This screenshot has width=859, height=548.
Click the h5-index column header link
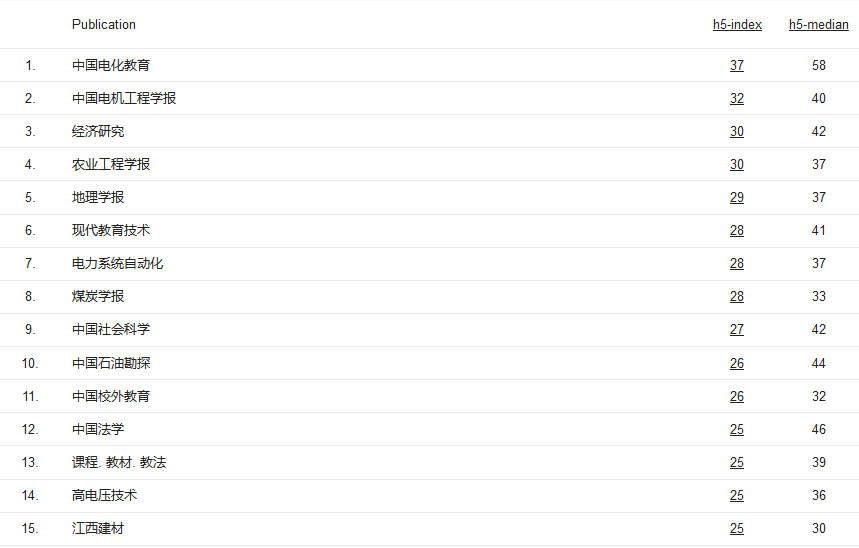(737, 25)
